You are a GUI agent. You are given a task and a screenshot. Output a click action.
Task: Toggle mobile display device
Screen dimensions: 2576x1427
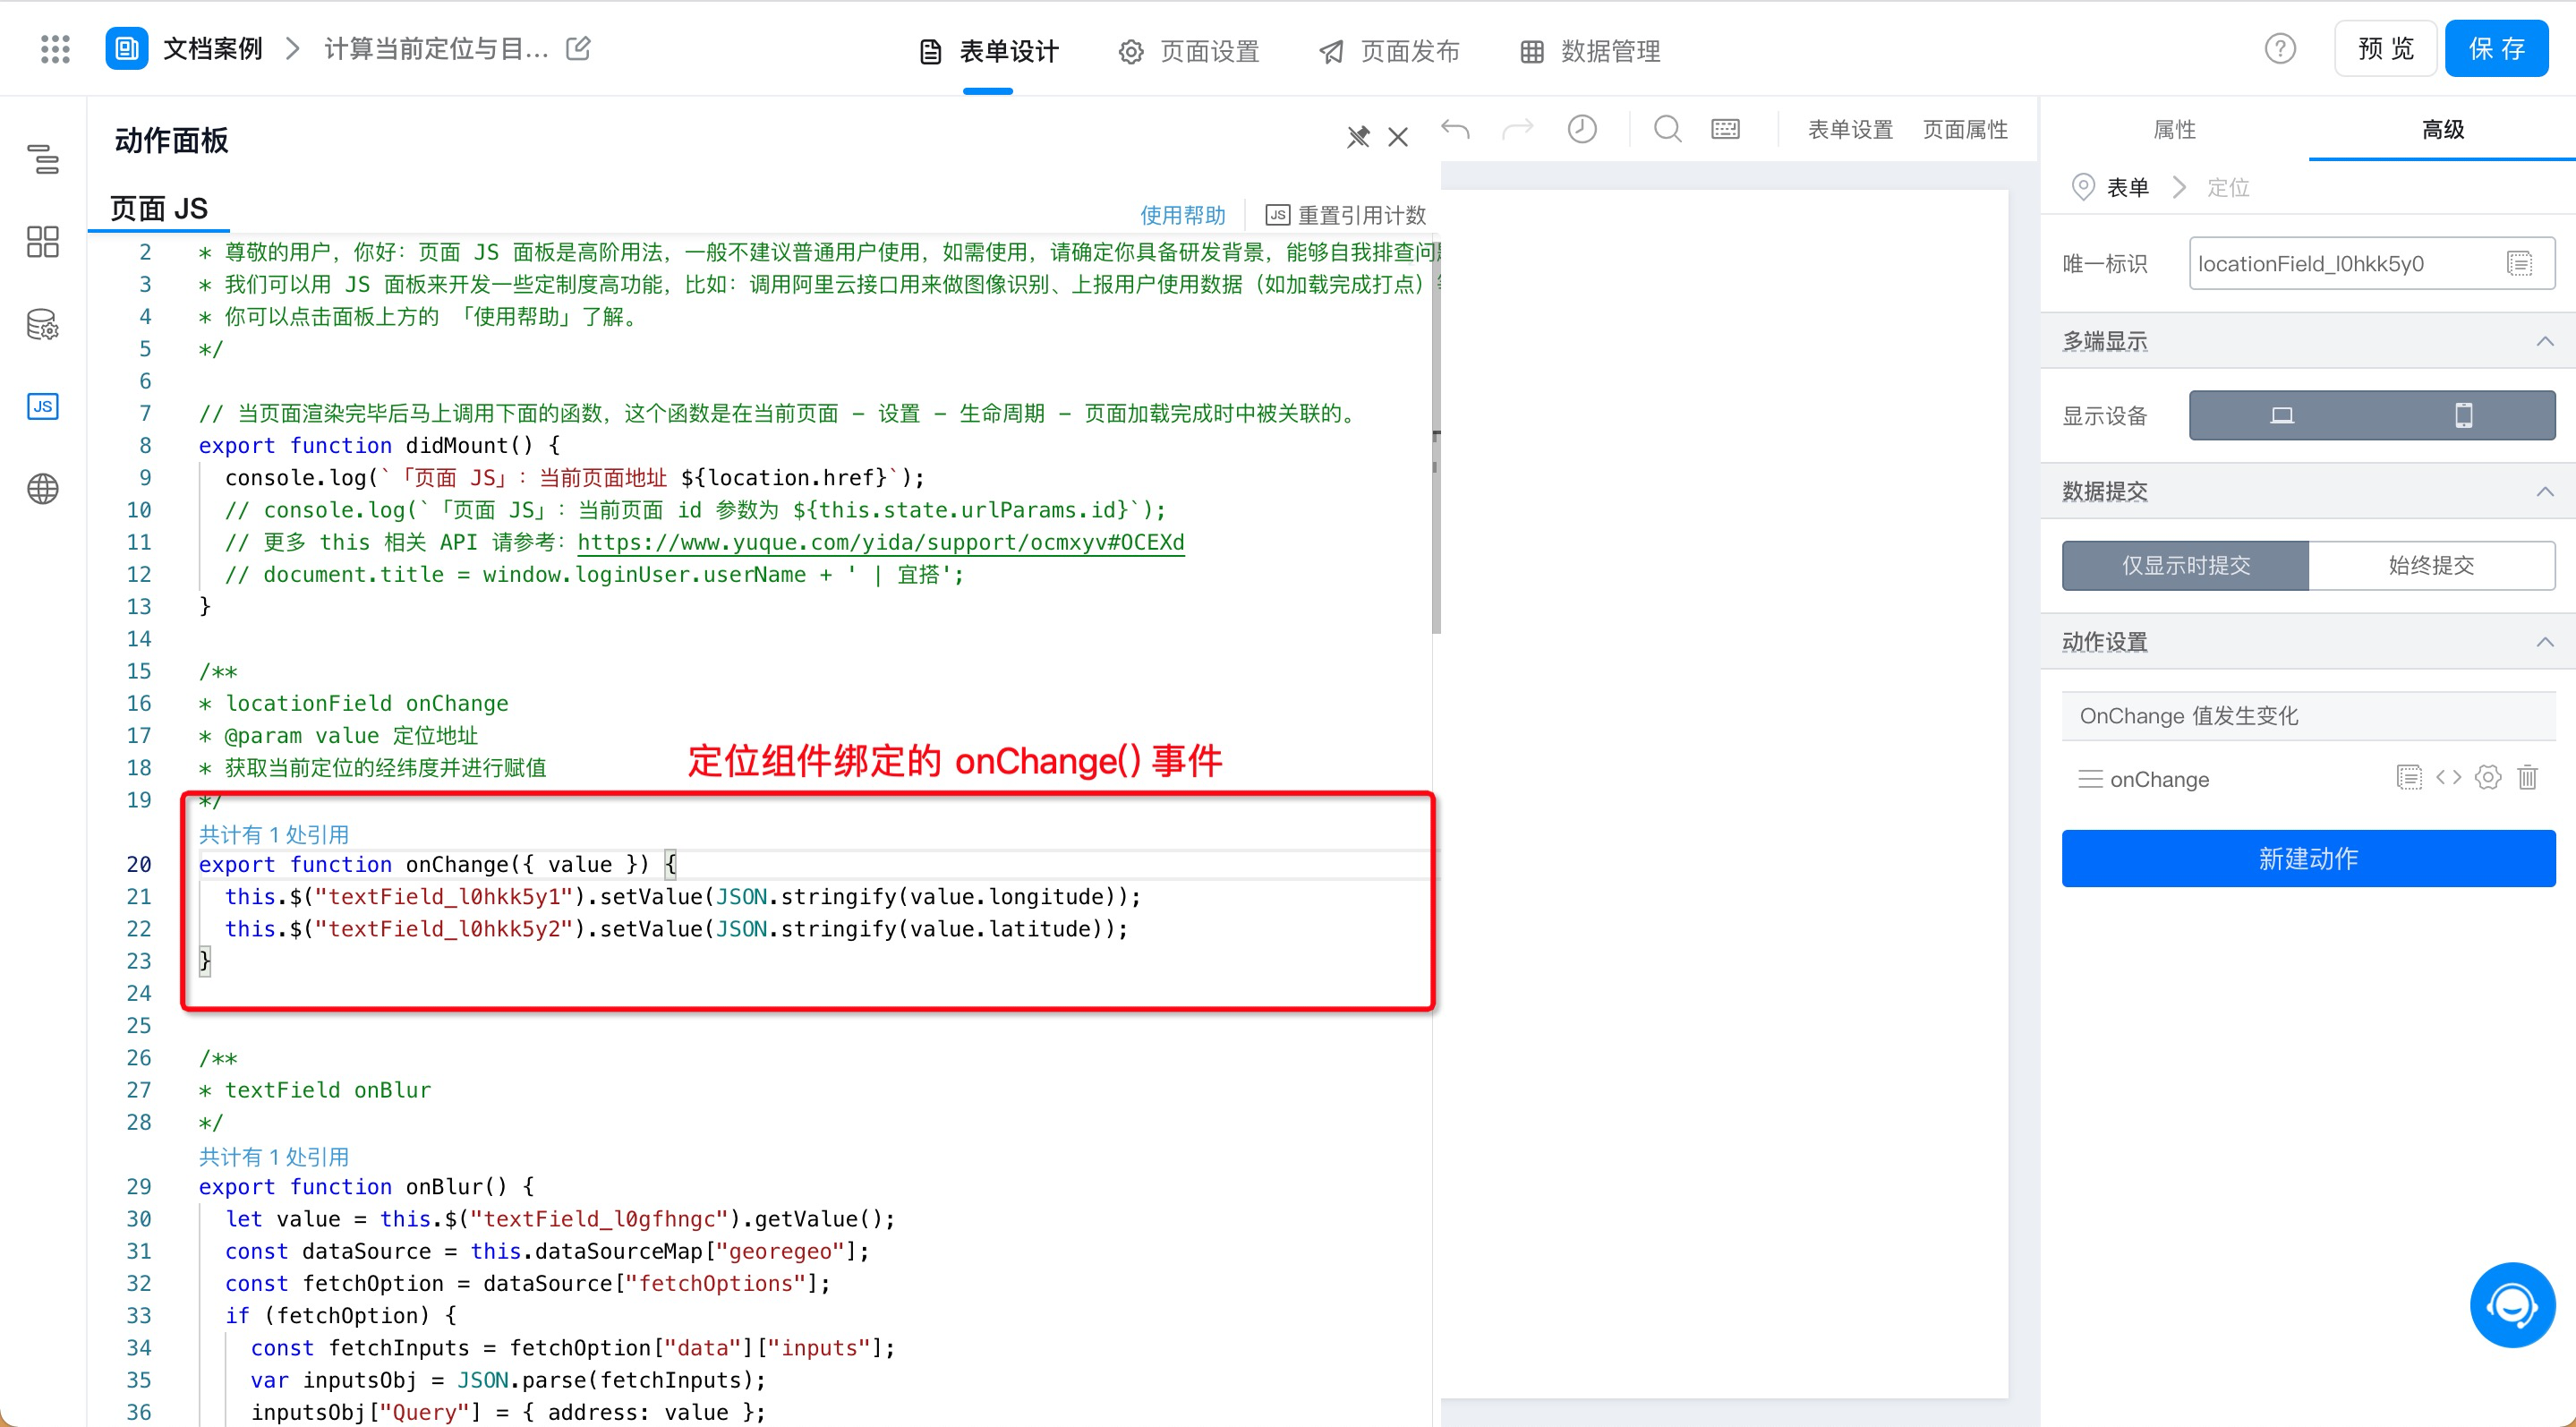coord(2464,415)
